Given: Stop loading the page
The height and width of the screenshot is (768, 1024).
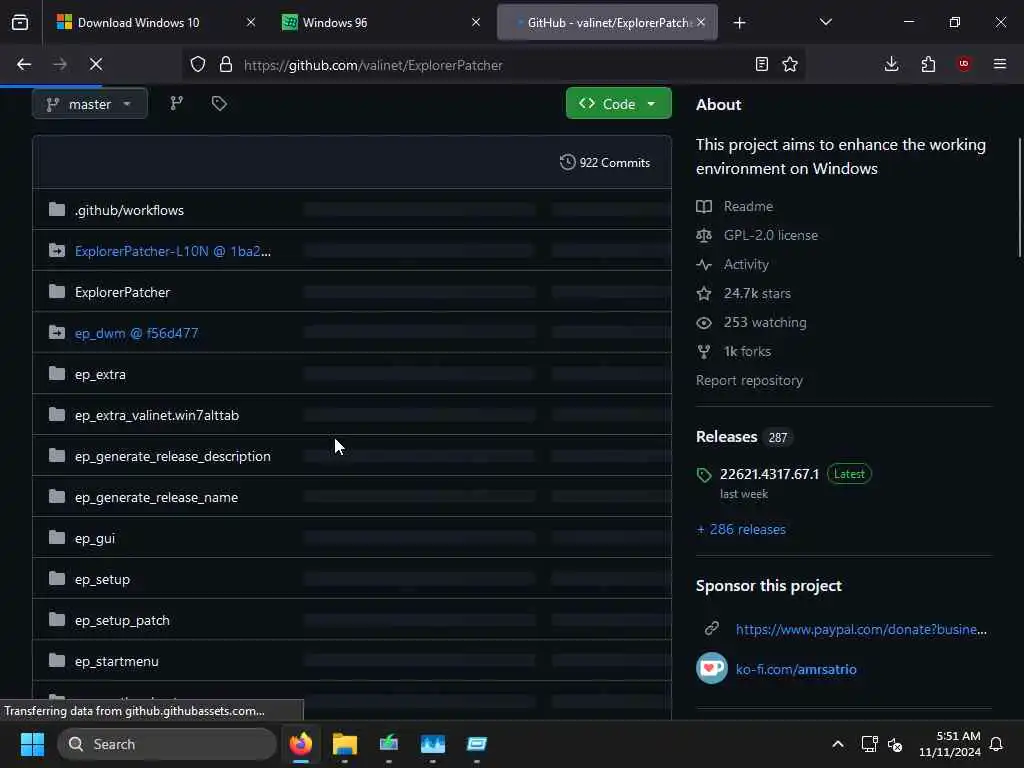Looking at the screenshot, I should coord(96,64).
